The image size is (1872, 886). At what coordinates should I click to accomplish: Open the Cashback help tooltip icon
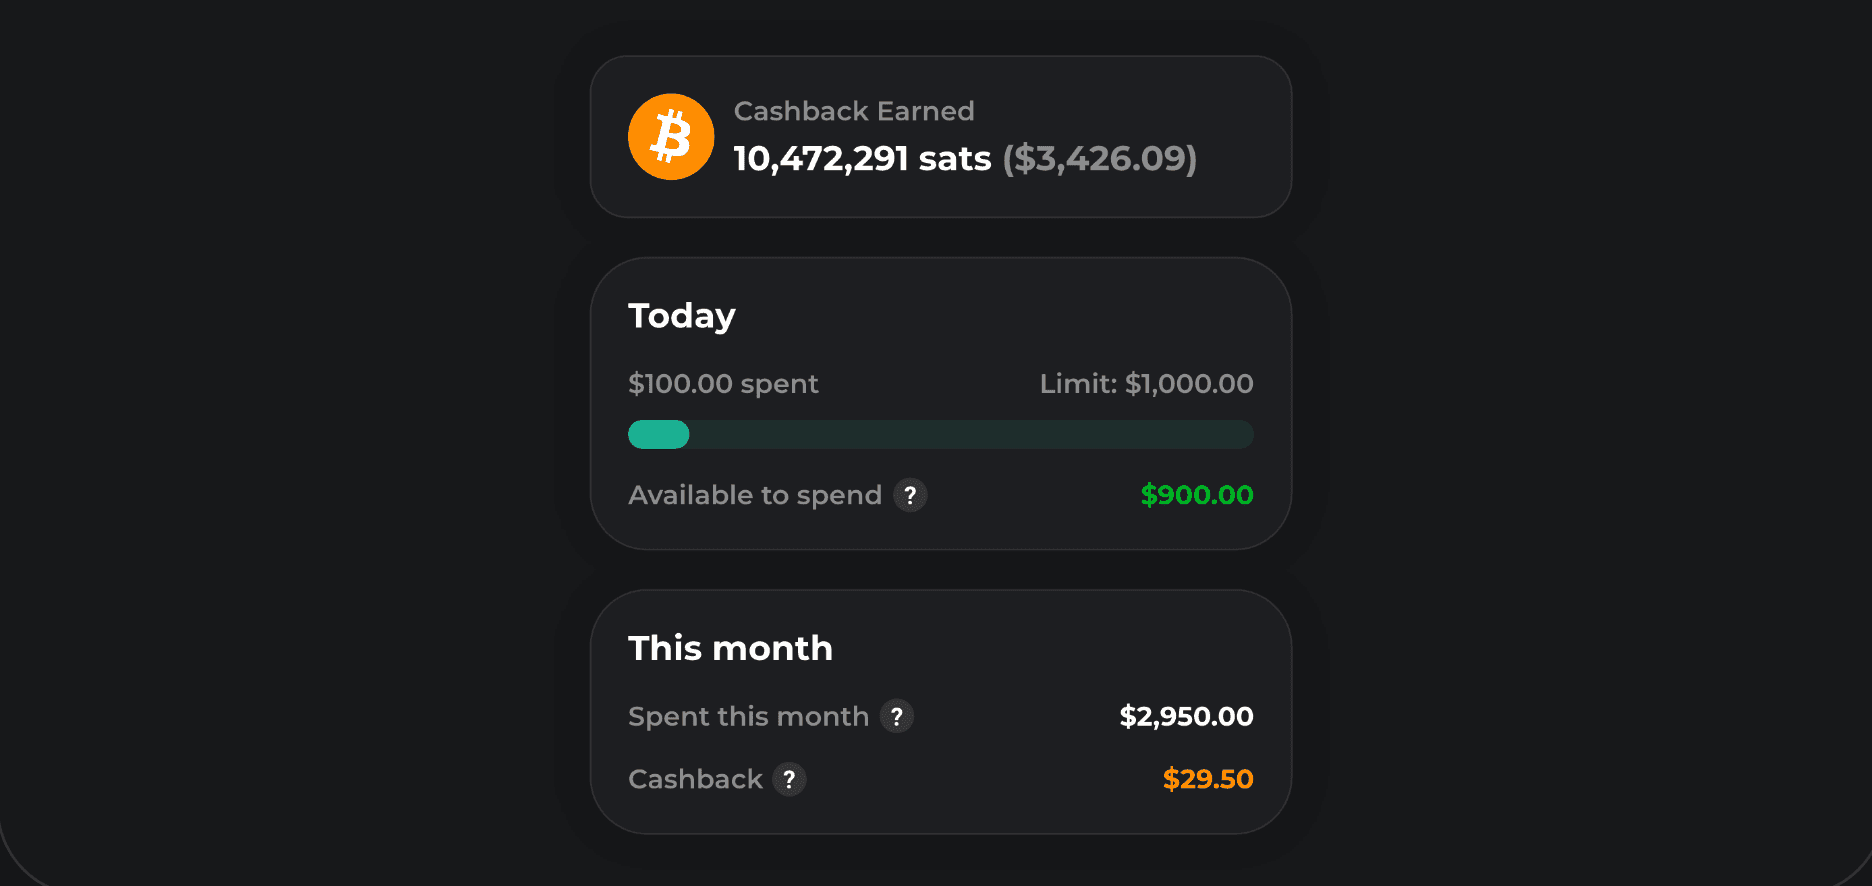point(789,779)
